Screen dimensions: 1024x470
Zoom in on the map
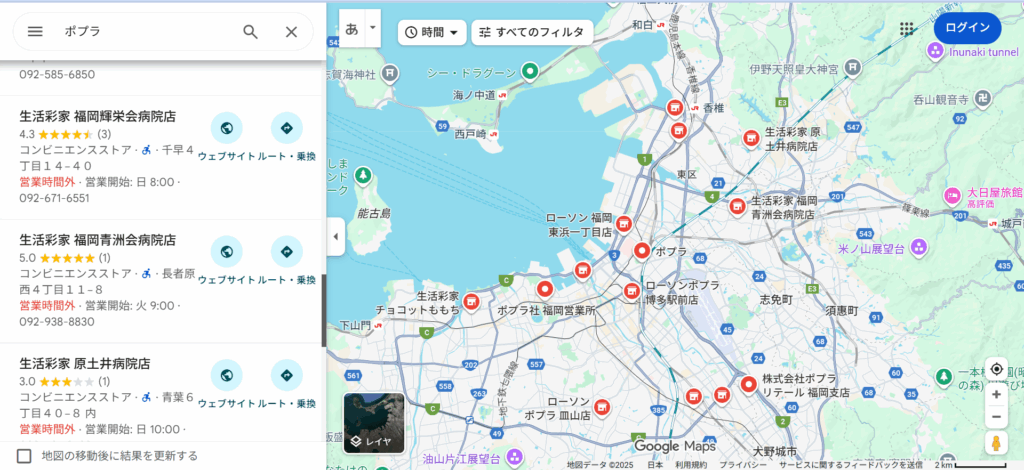(x=997, y=394)
